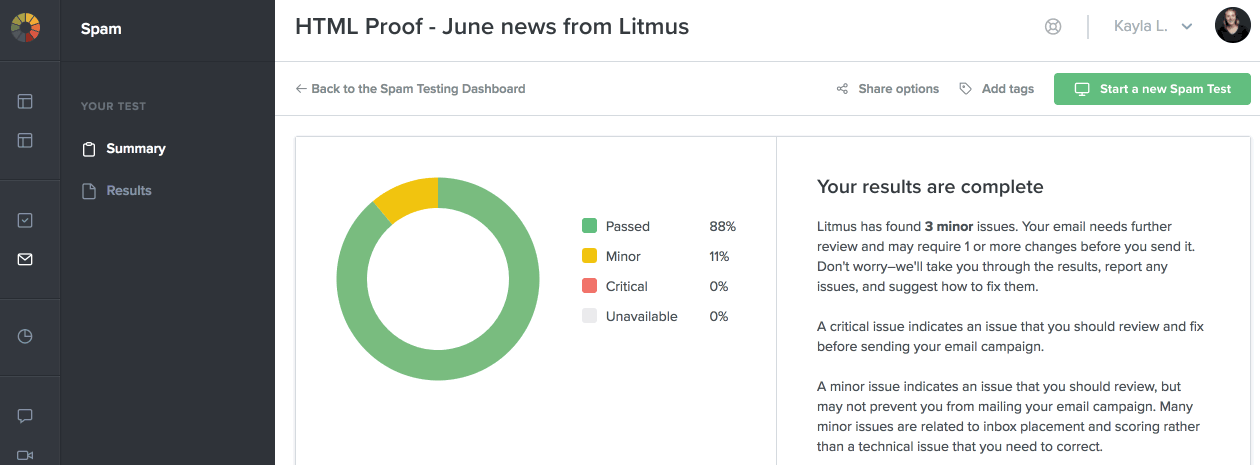This screenshot has height=465, width=1260.
Task: Click the video camera icon in the rail
Action: click(25, 455)
